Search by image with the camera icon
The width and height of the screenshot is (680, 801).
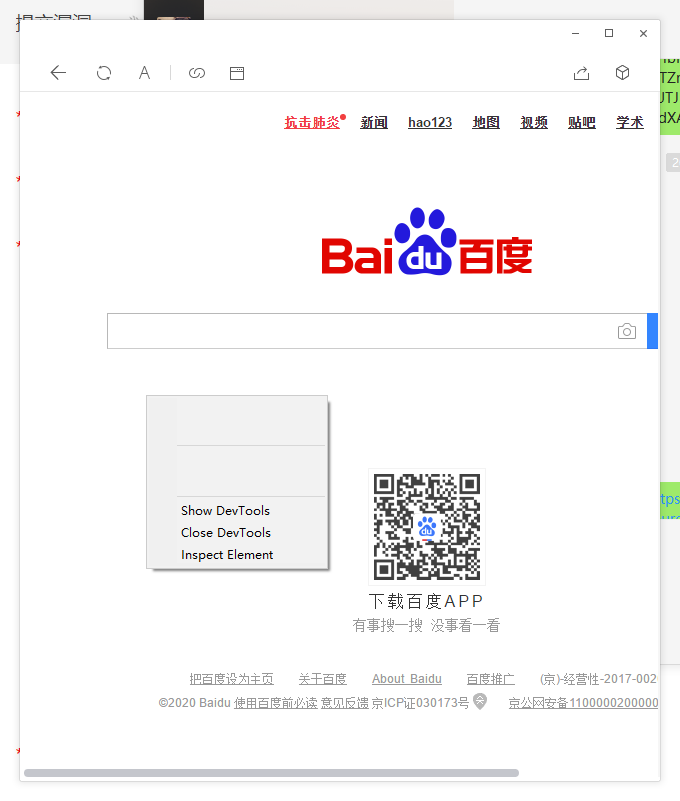click(627, 331)
